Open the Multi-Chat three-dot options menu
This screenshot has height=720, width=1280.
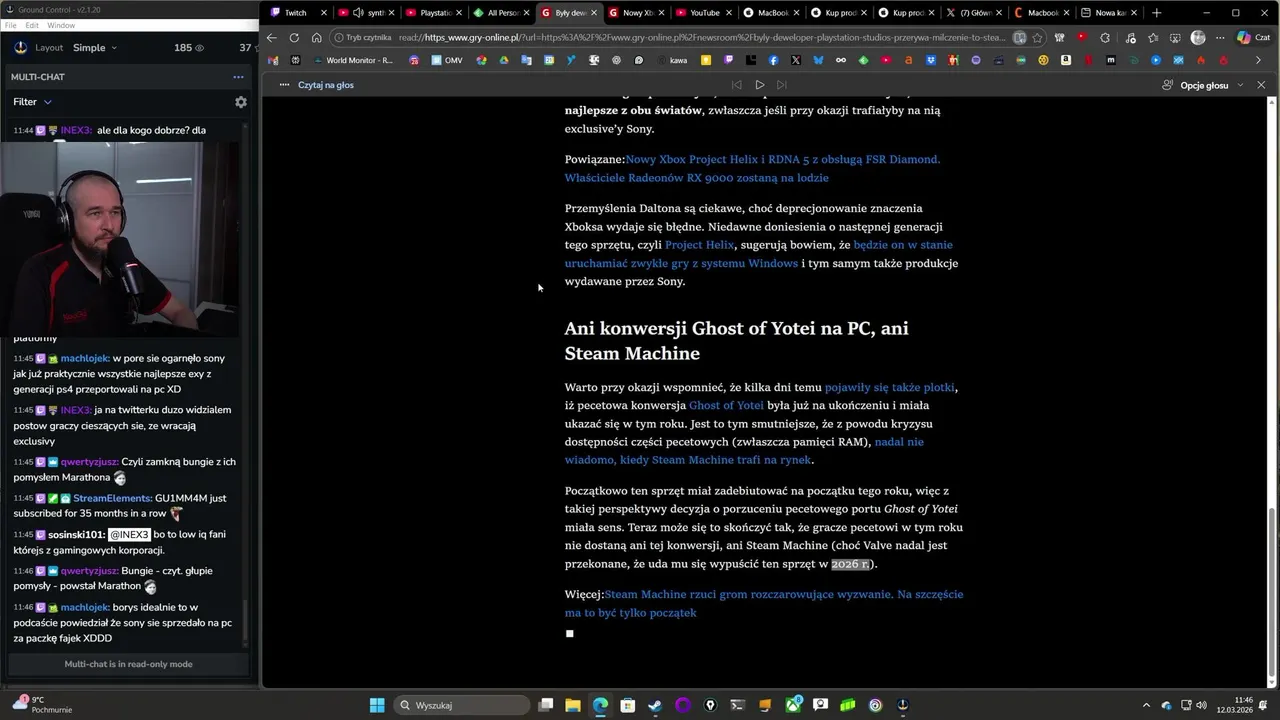tap(238, 77)
